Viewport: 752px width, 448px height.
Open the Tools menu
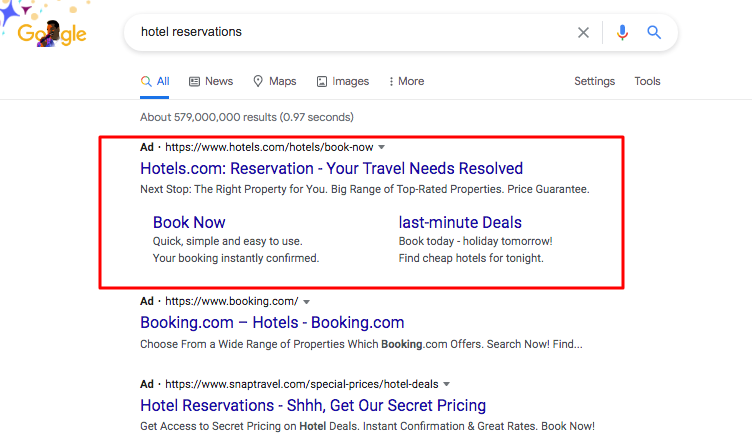coord(647,81)
